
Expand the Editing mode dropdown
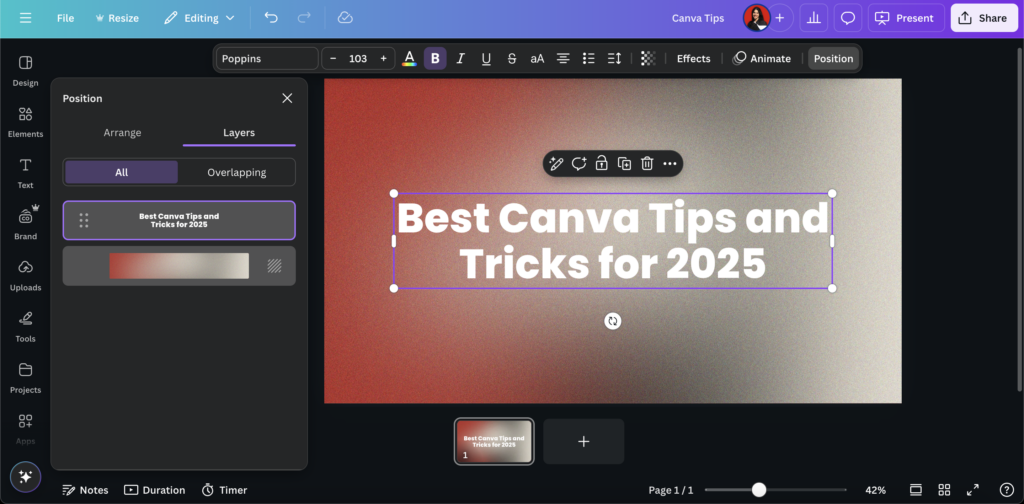pos(199,18)
